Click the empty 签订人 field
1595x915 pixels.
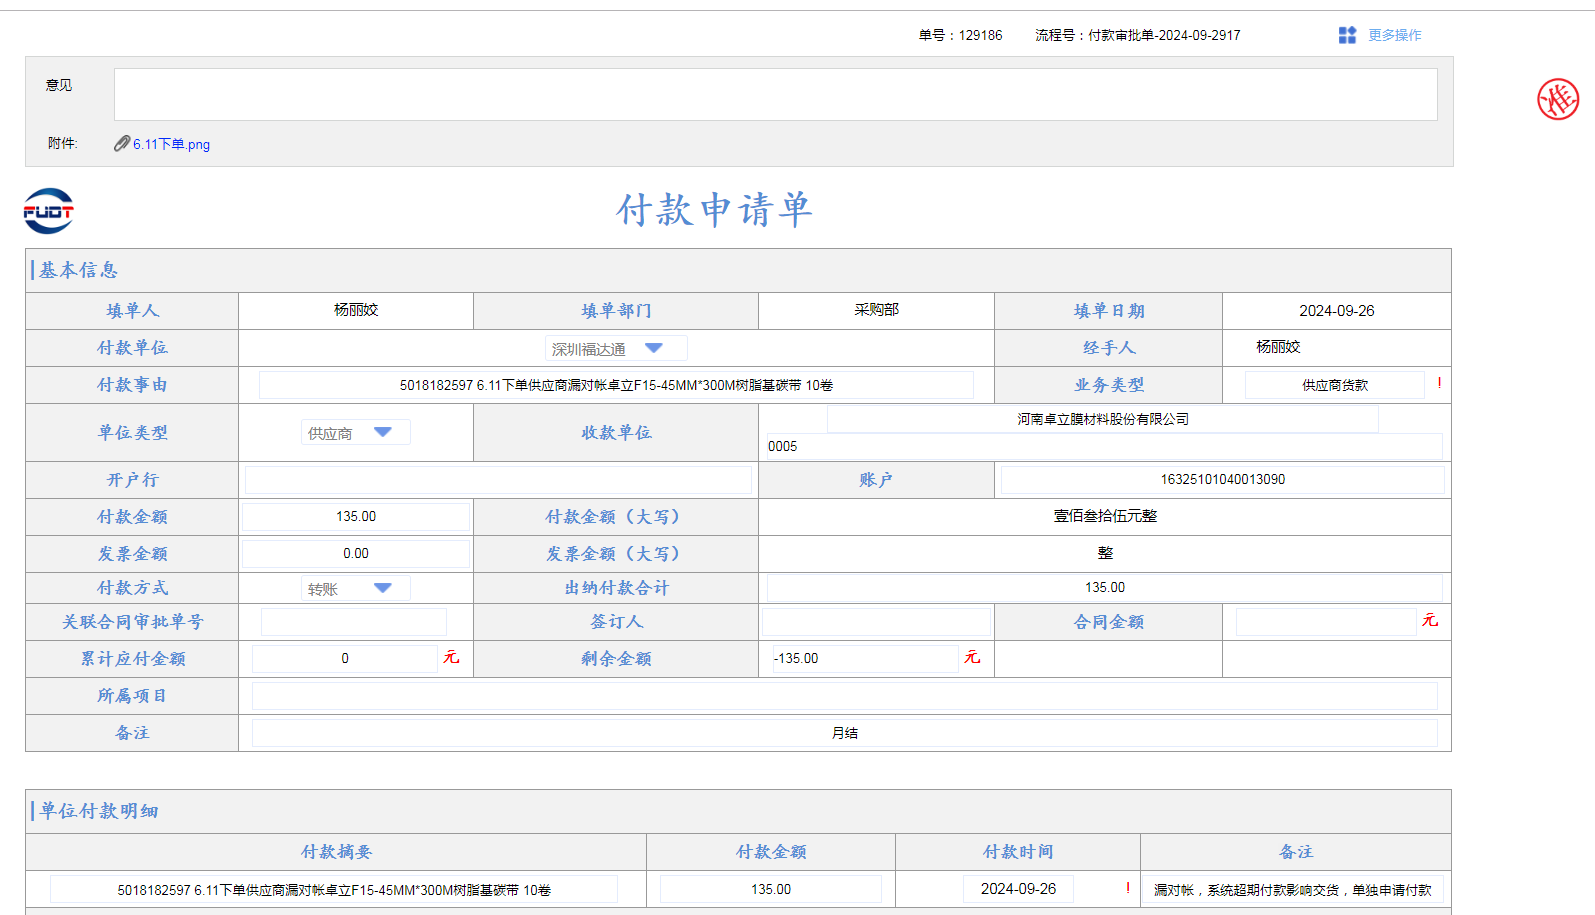click(x=876, y=622)
